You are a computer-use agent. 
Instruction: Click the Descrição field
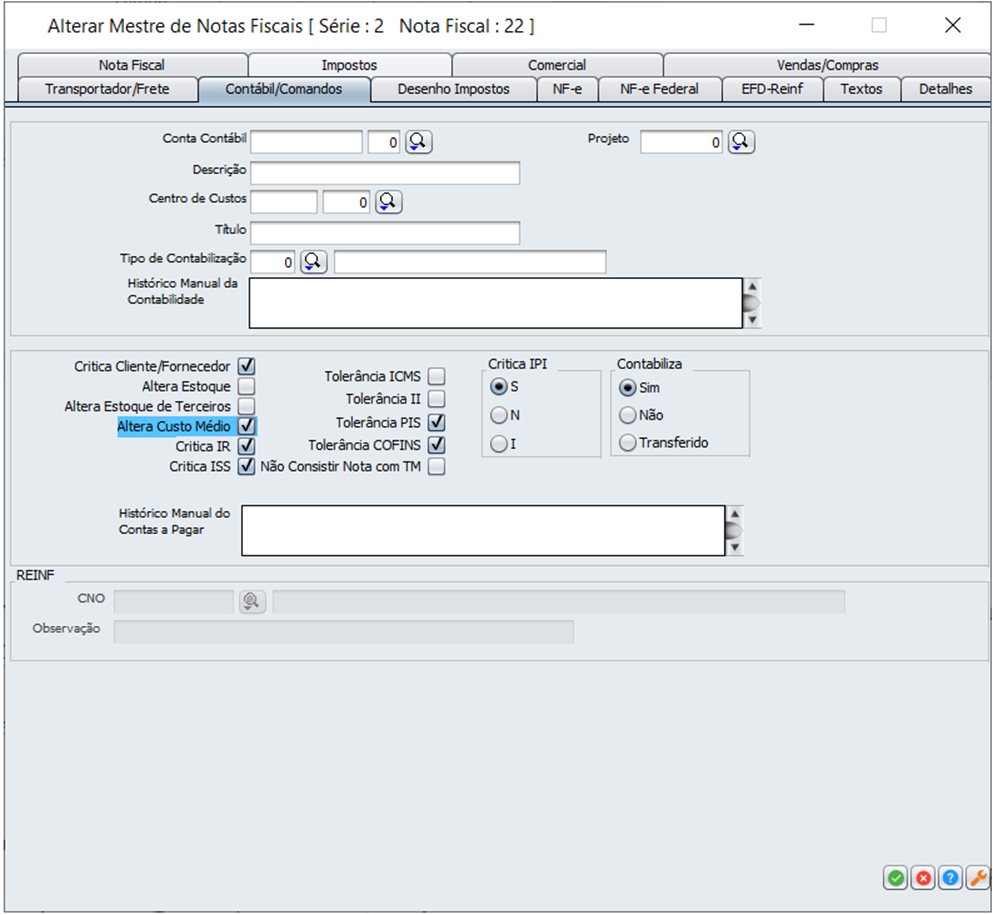[x=385, y=172]
